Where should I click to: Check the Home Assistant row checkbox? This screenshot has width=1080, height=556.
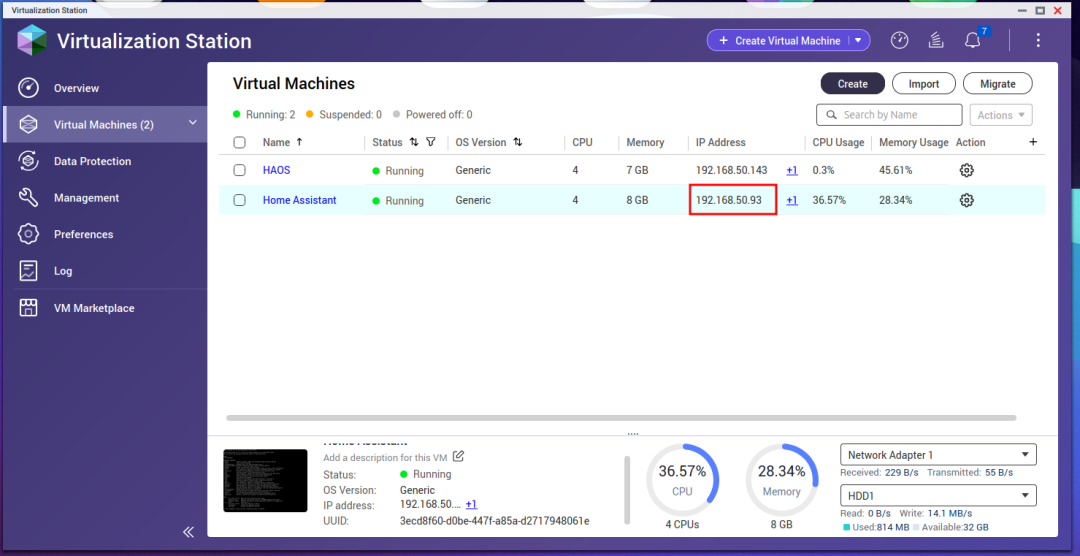tap(240, 200)
